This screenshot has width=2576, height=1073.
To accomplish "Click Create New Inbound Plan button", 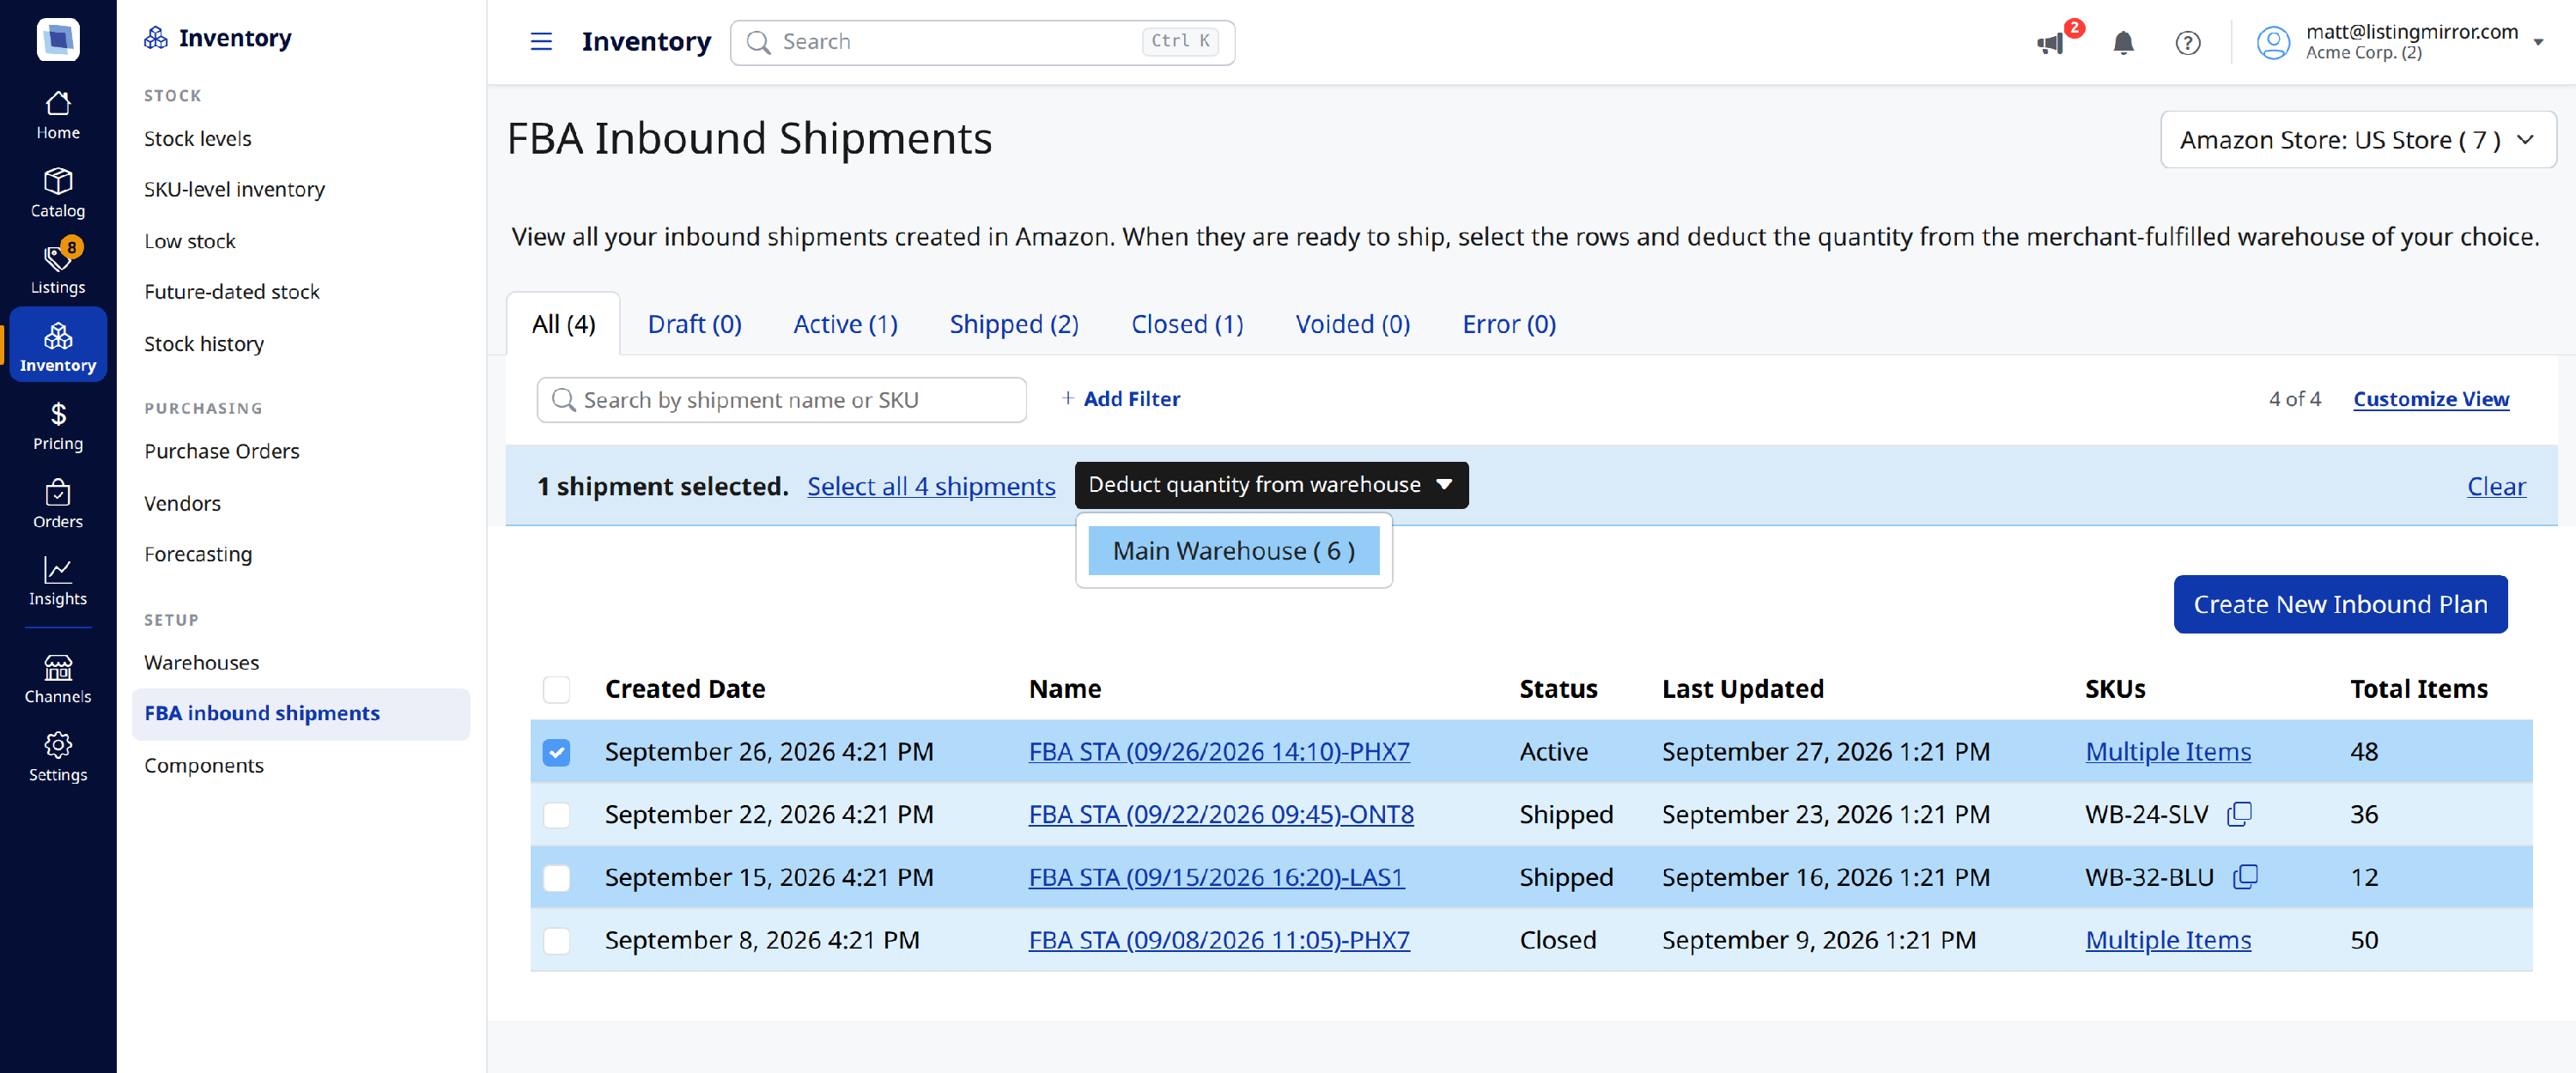I will tap(2339, 604).
